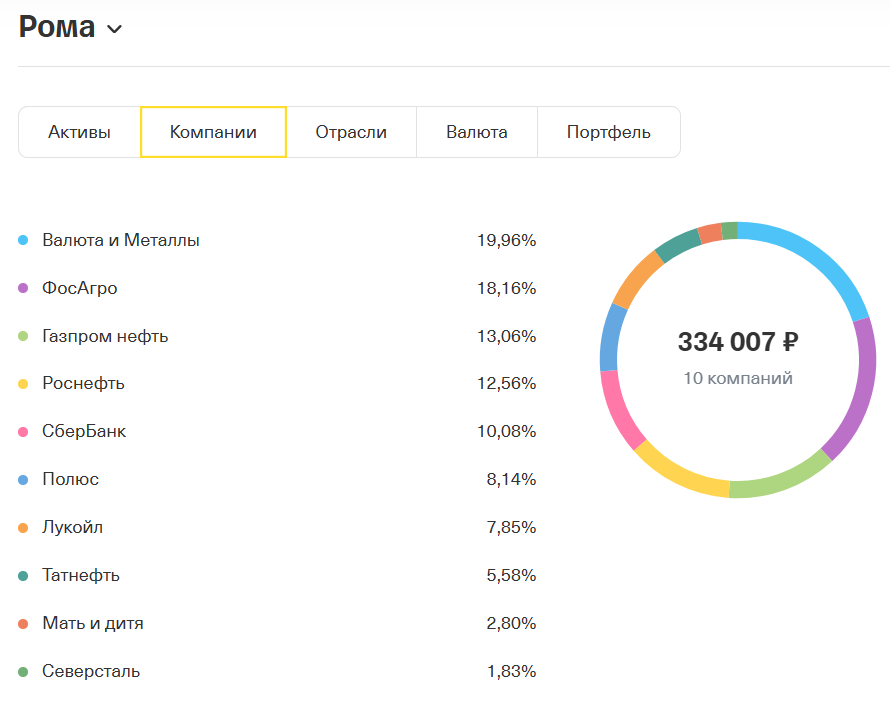Click the ФосАгро company name

[80, 288]
